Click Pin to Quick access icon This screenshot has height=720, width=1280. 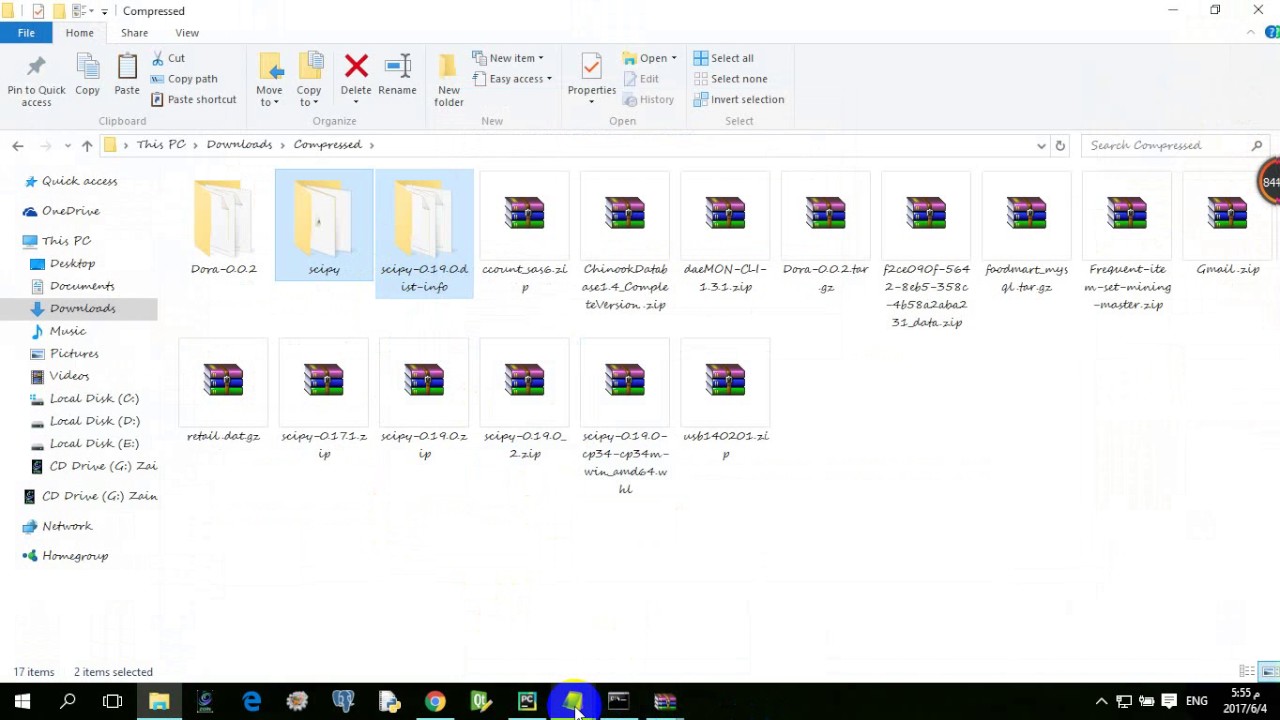pyautogui.click(x=36, y=80)
